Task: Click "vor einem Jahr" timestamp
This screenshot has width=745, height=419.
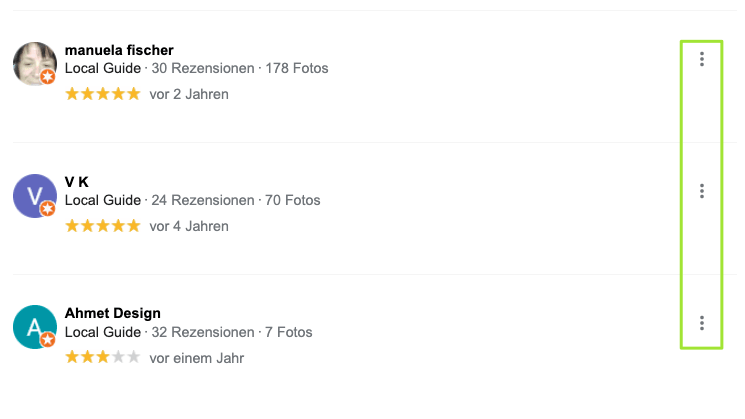Action: (x=197, y=358)
